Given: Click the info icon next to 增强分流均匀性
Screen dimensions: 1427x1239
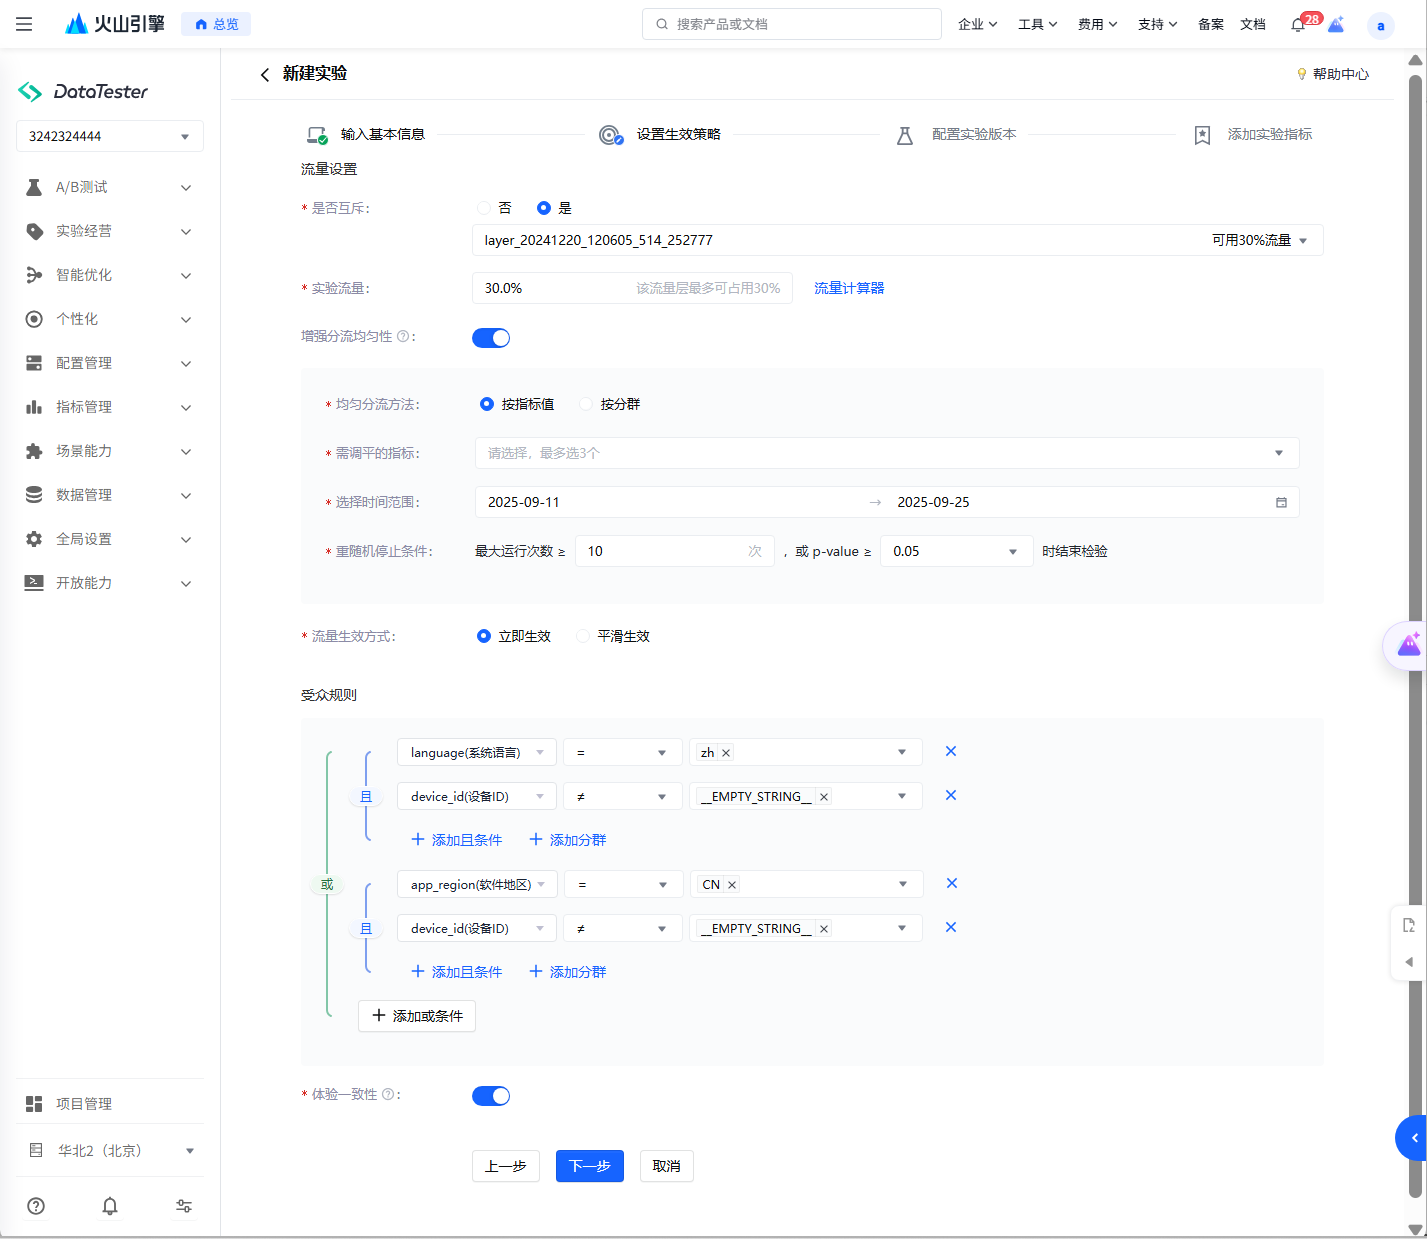Looking at the screenshot, I should click(x=403, y=336).
